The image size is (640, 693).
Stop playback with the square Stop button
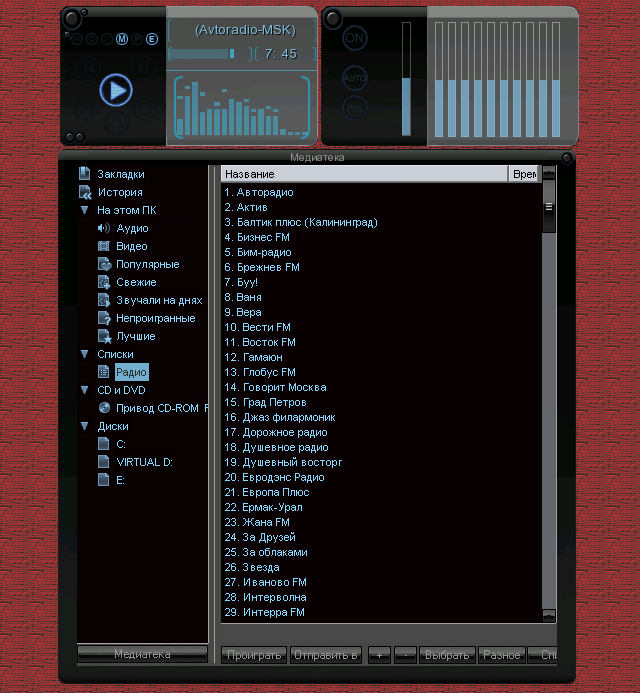(145, 109)
